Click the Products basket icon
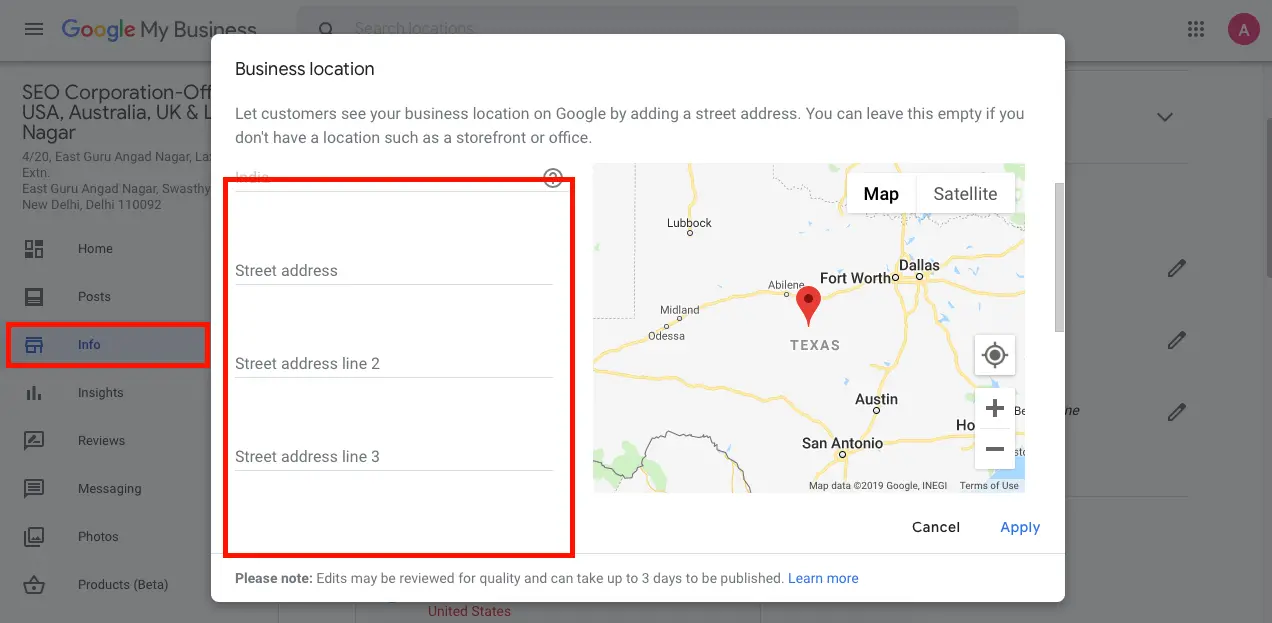This screenshot has width=1272, height=623. (35, 585)
